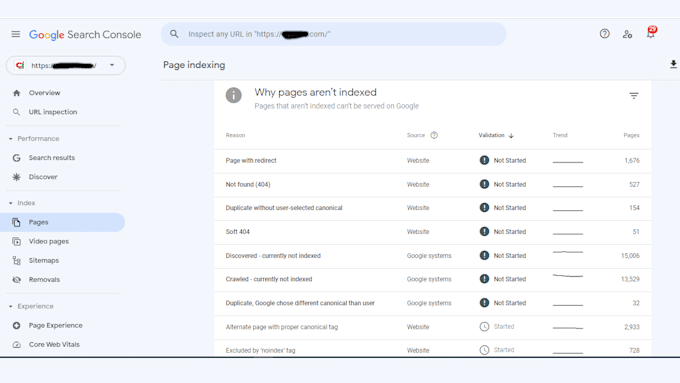This screenshot has height=383, width=680.
Task: Open user management settings icon
Action: [x=627, y=34]
